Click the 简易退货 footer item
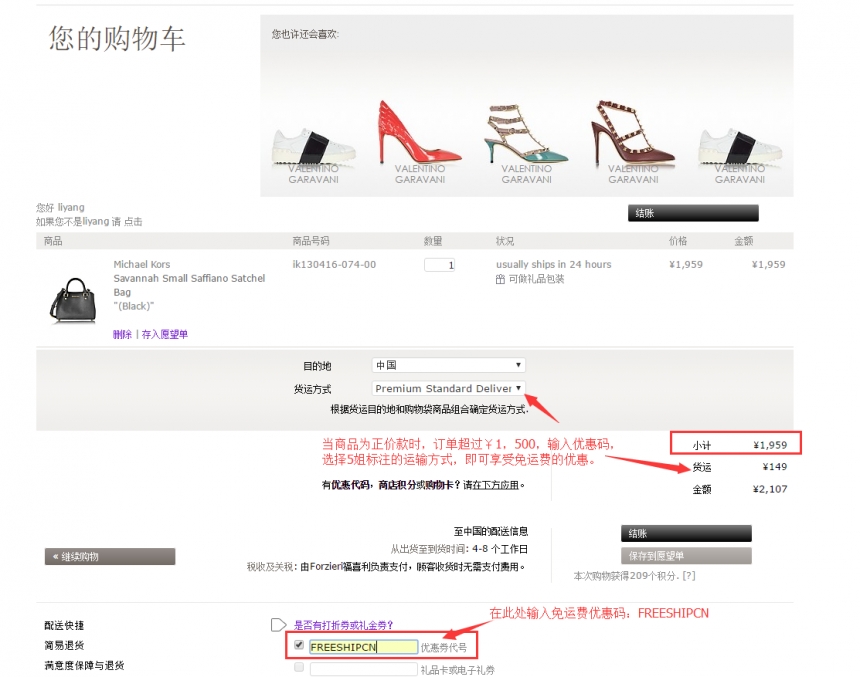Screen dimensions: 860x677 [x=64, y=645]
